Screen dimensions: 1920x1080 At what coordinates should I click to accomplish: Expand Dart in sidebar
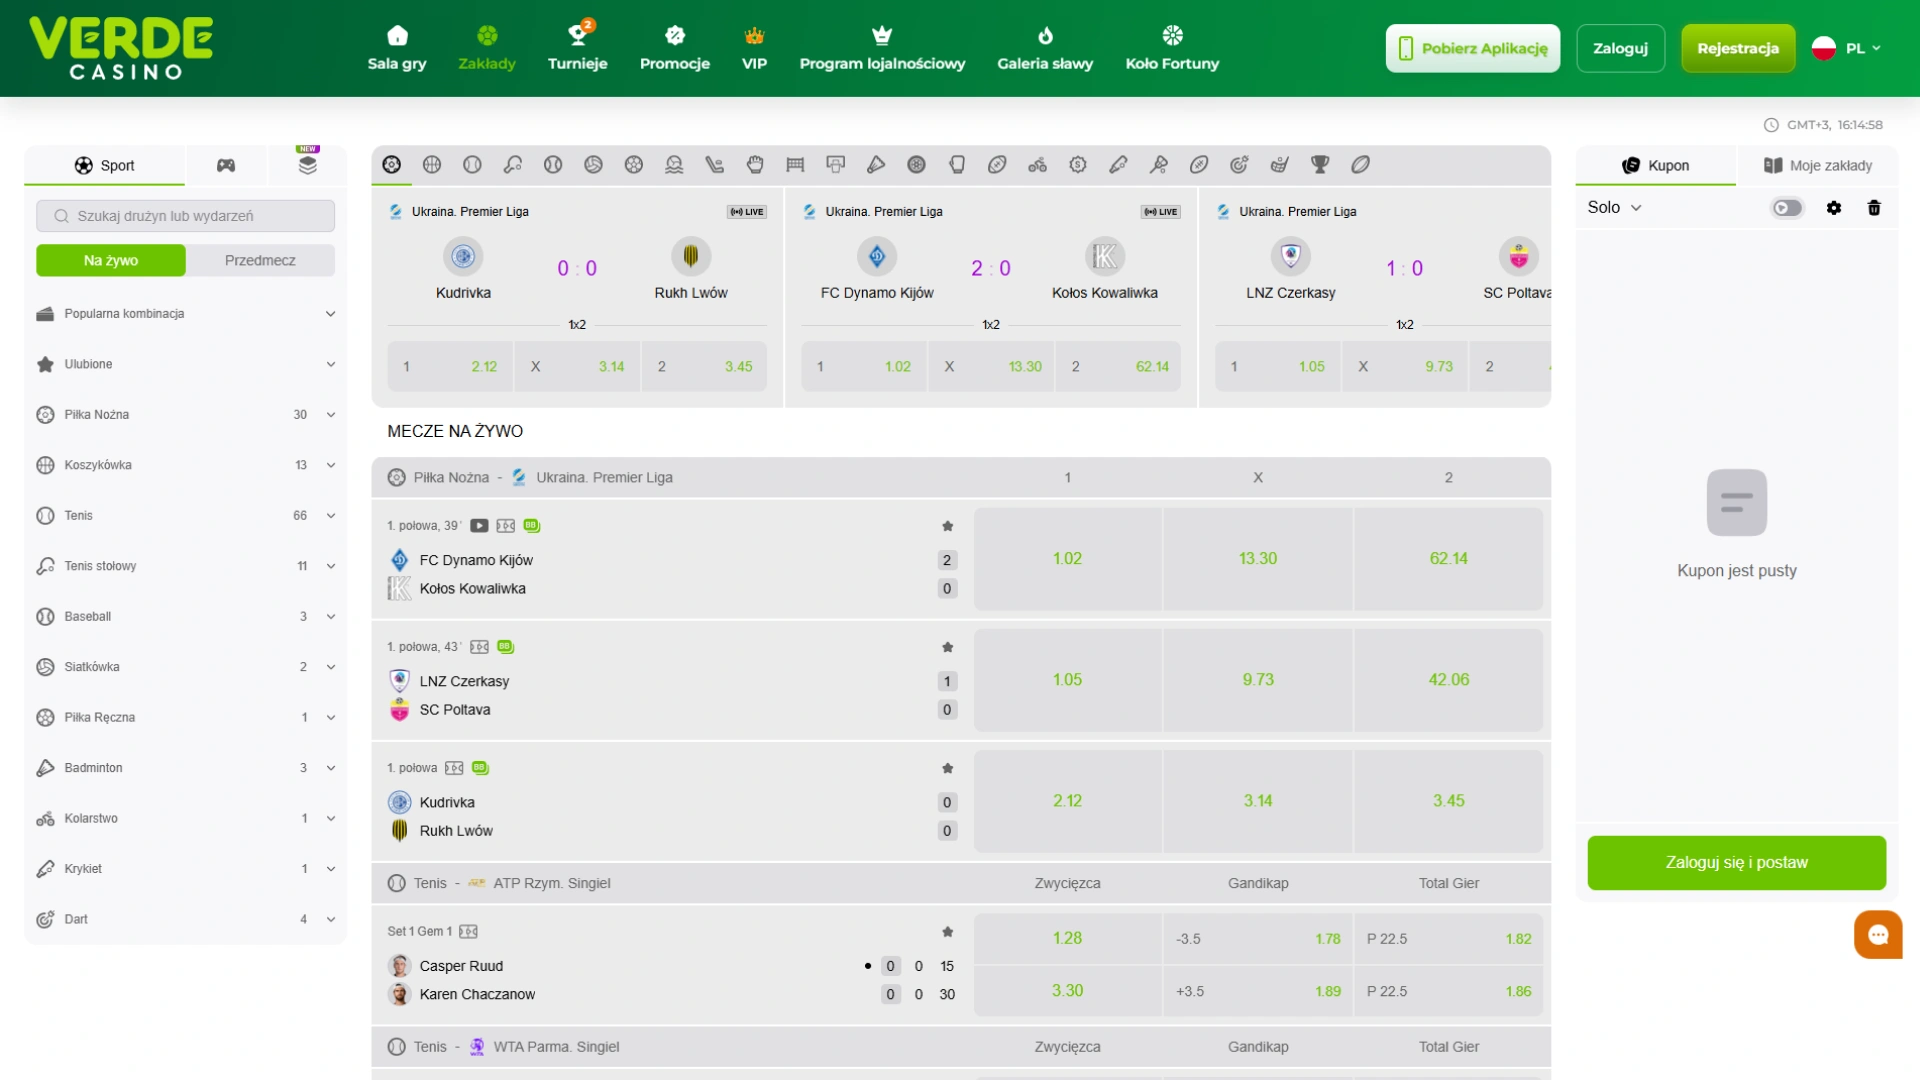(186, 919)
